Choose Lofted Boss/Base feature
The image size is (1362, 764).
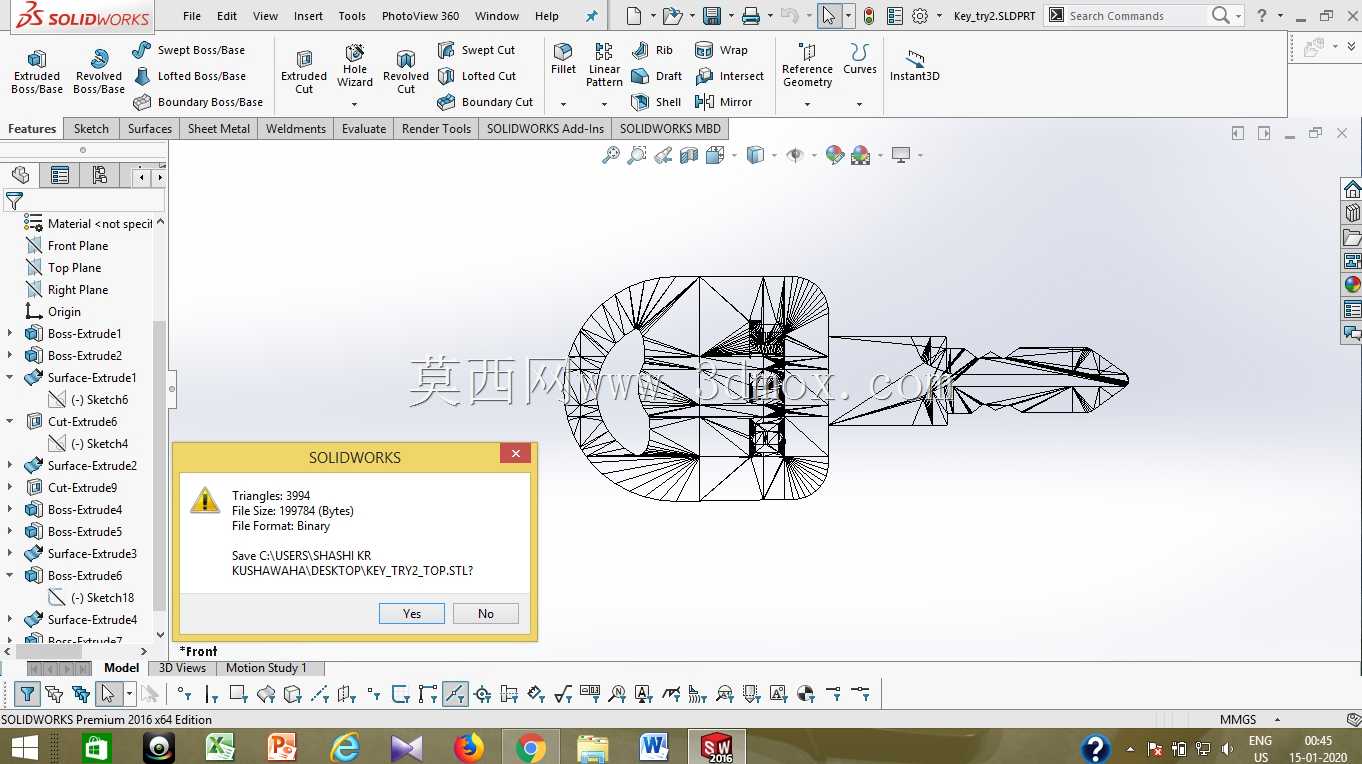click(x=189, y=76)
